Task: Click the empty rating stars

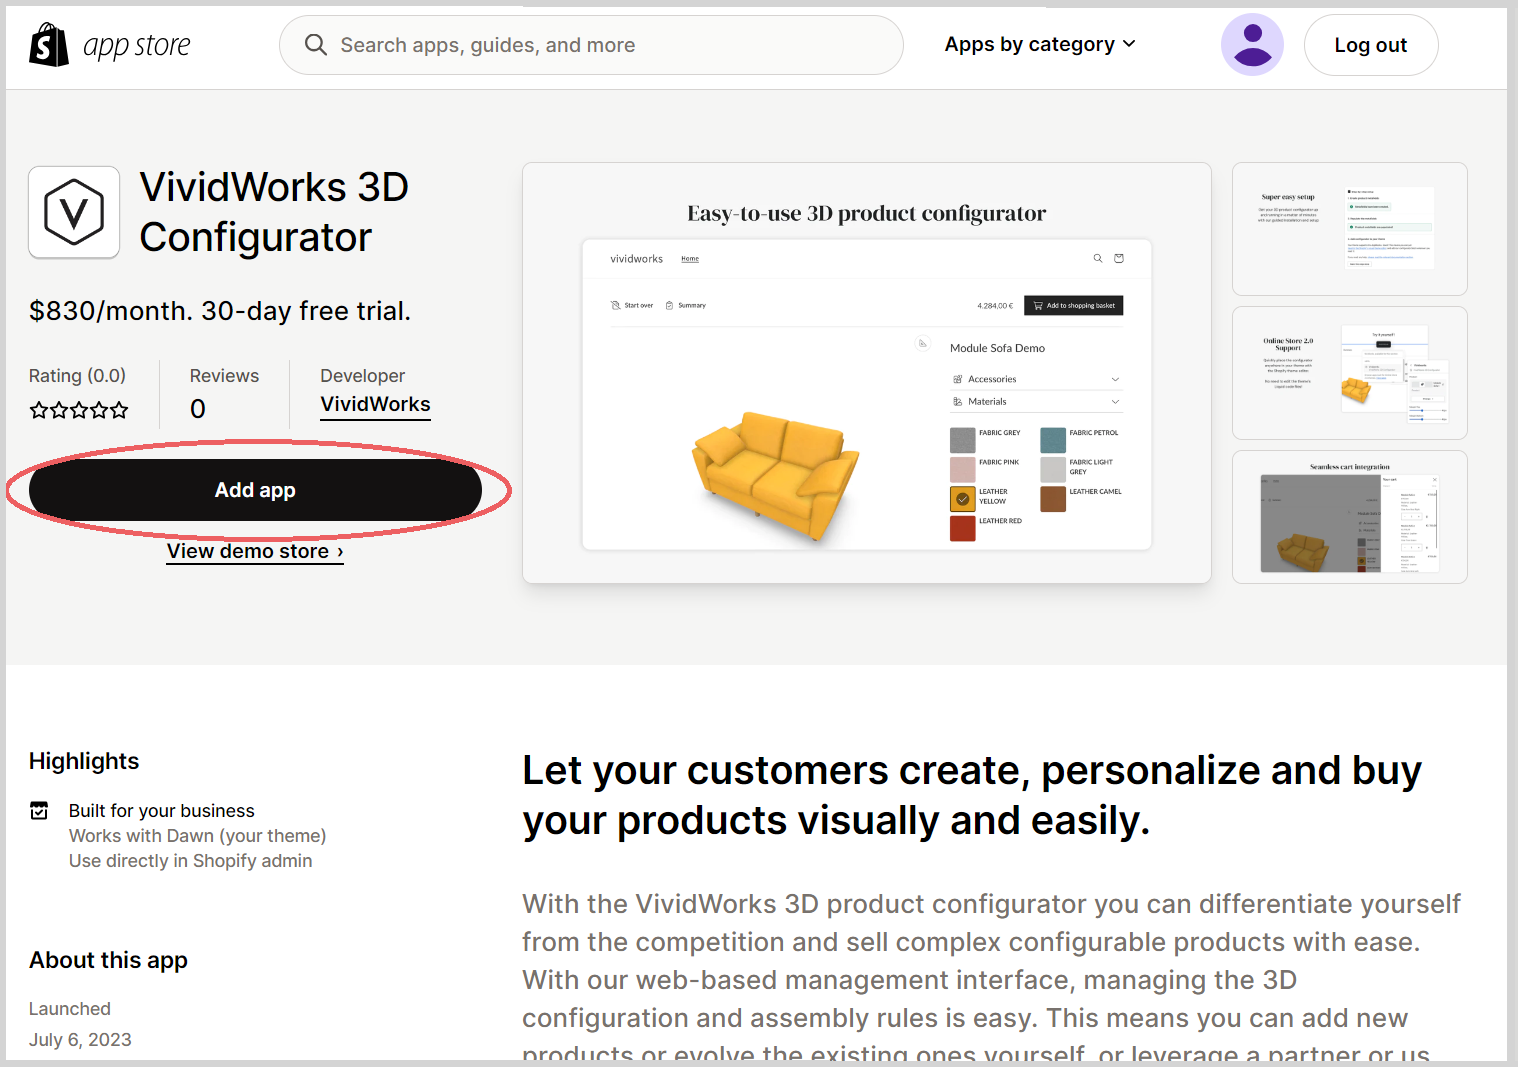Action: click(79, 410)
